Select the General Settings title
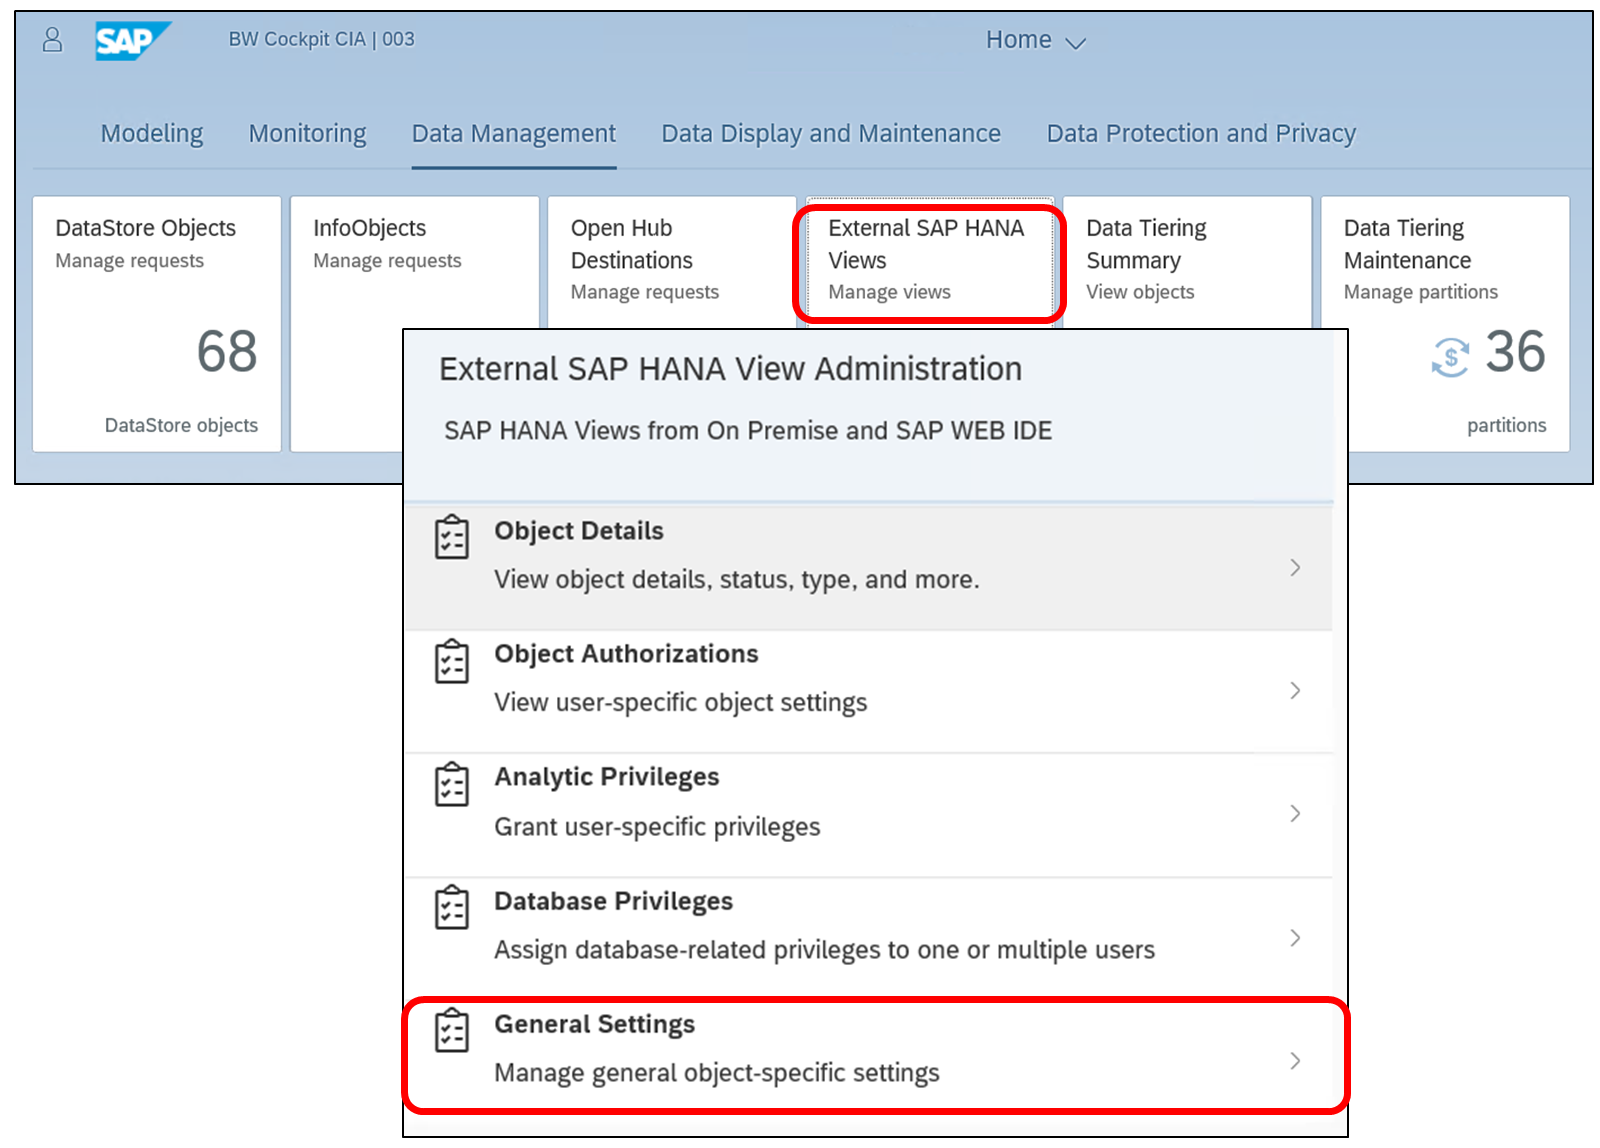This screenshot has height=1148, width=1600. click(595, 1024)
